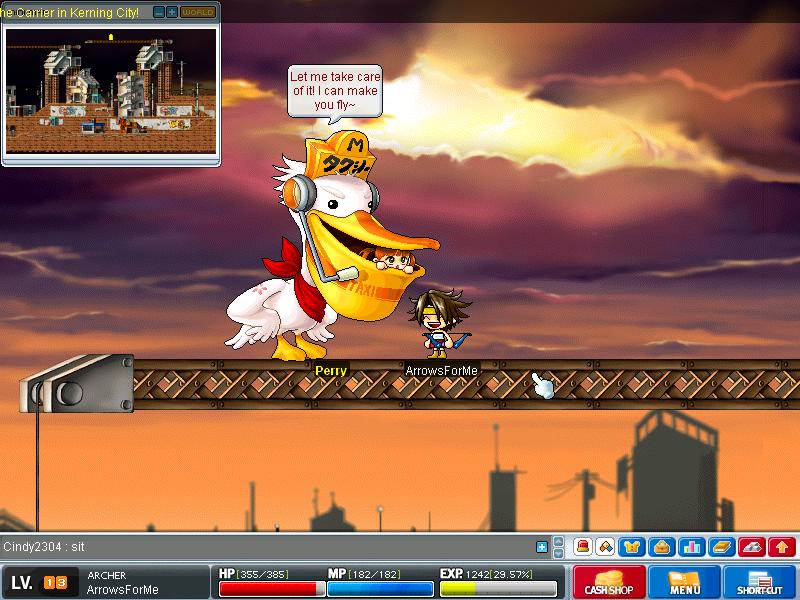Open character stats via bar chart icon
Viewport: 800px width, 600px height.
click(692, 547)
